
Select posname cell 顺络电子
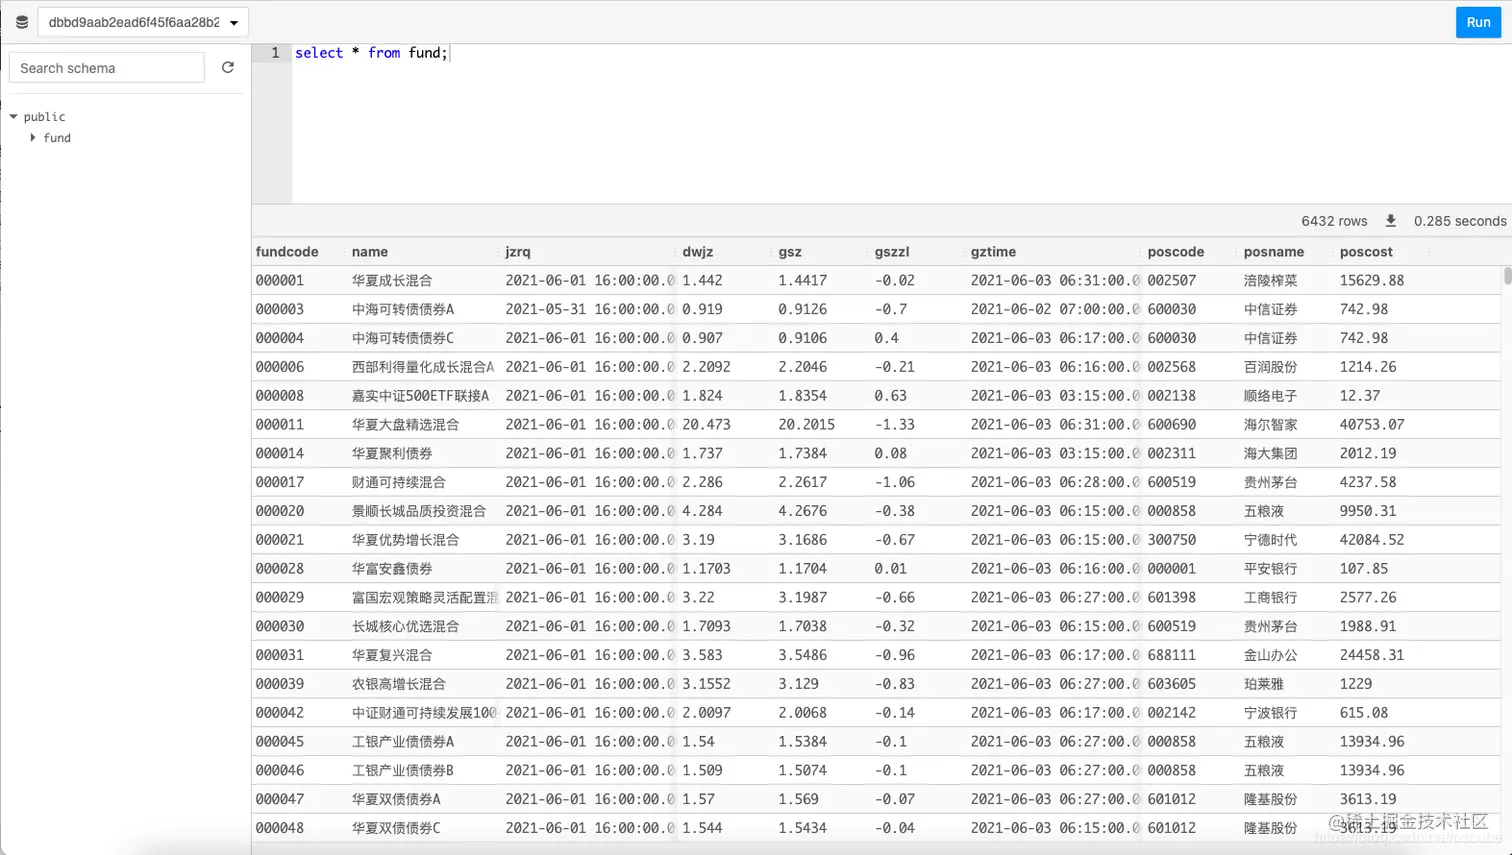1270,396
